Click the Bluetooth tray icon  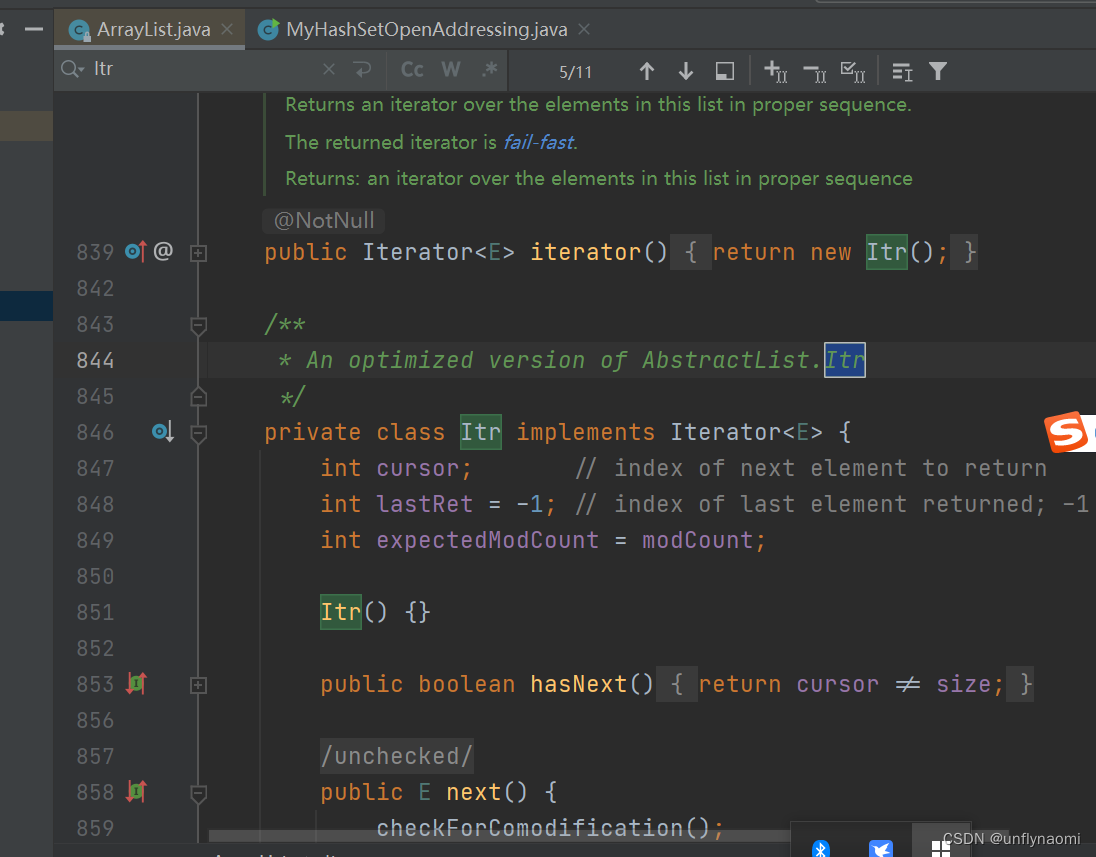tap(821, 848)
